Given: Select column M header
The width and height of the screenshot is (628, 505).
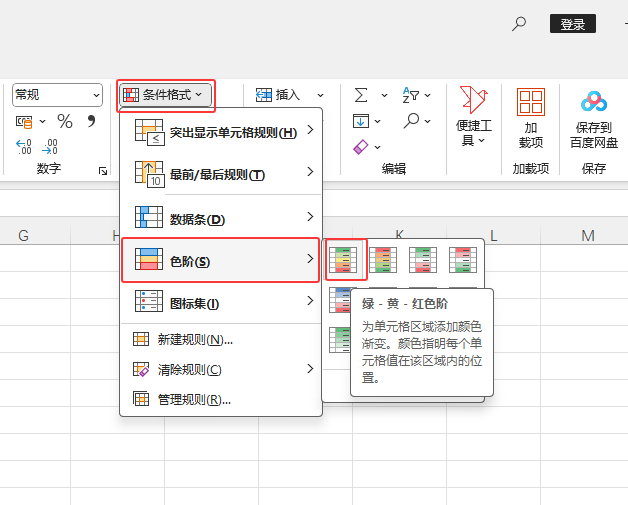Looking at the screenshot, I should 588,236.
